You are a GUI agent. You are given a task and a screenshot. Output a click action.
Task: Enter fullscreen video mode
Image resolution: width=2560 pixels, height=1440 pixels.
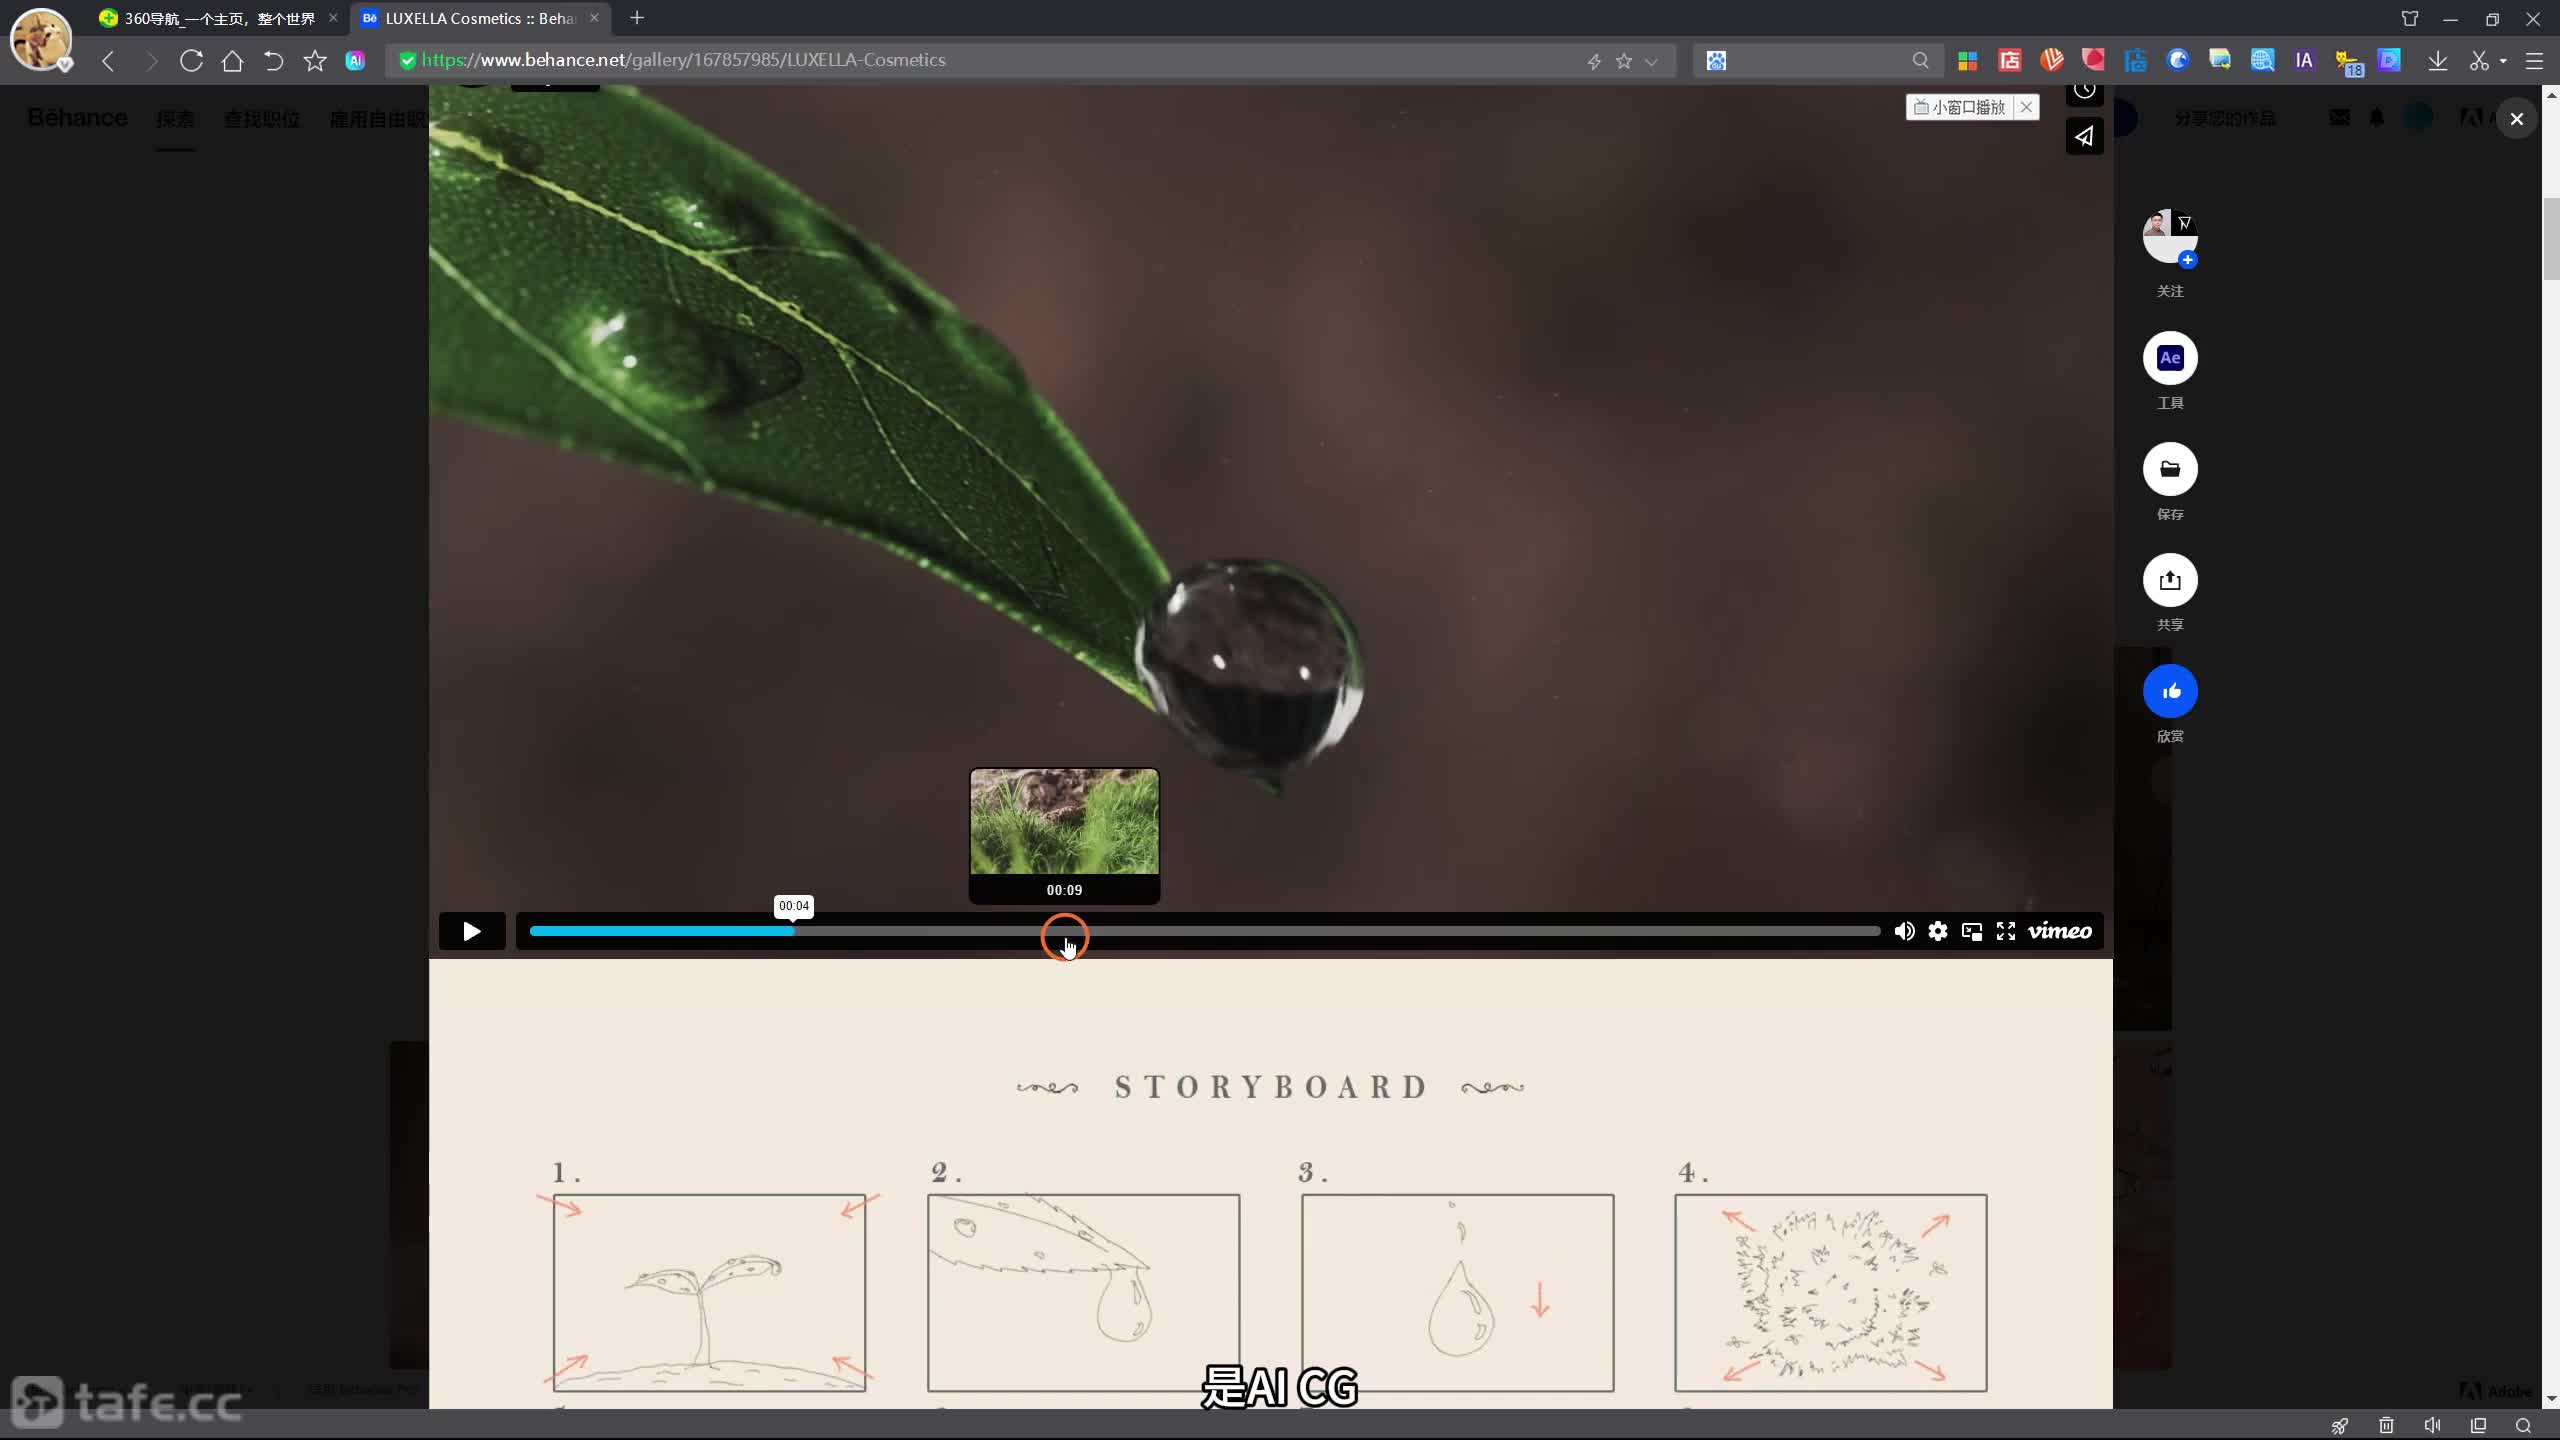pyautogui.click(x=2006, y=931)
